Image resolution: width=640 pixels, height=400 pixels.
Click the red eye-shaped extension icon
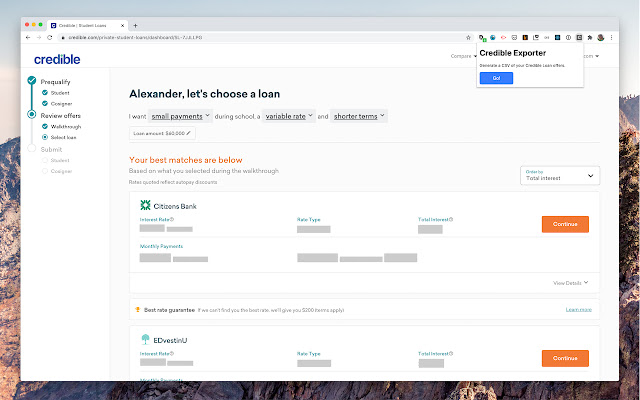[x=503, y=38]
